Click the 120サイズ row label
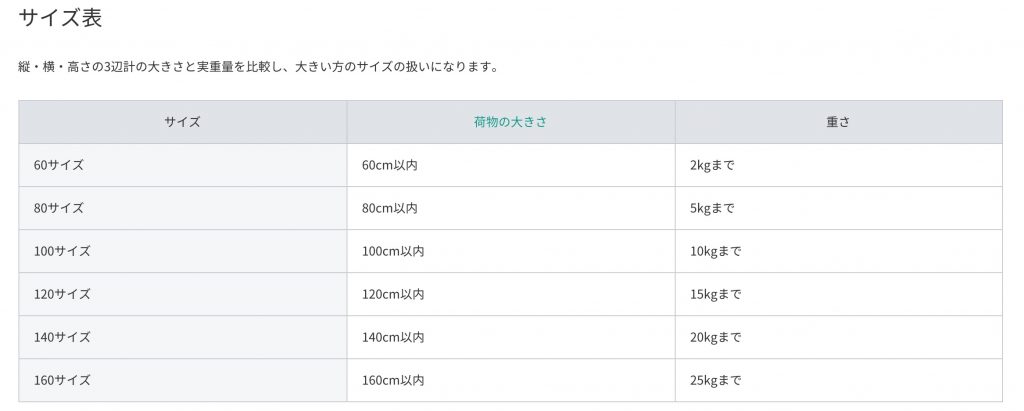The width and height of the screenshot is (1024, 411). pos(62,295)
